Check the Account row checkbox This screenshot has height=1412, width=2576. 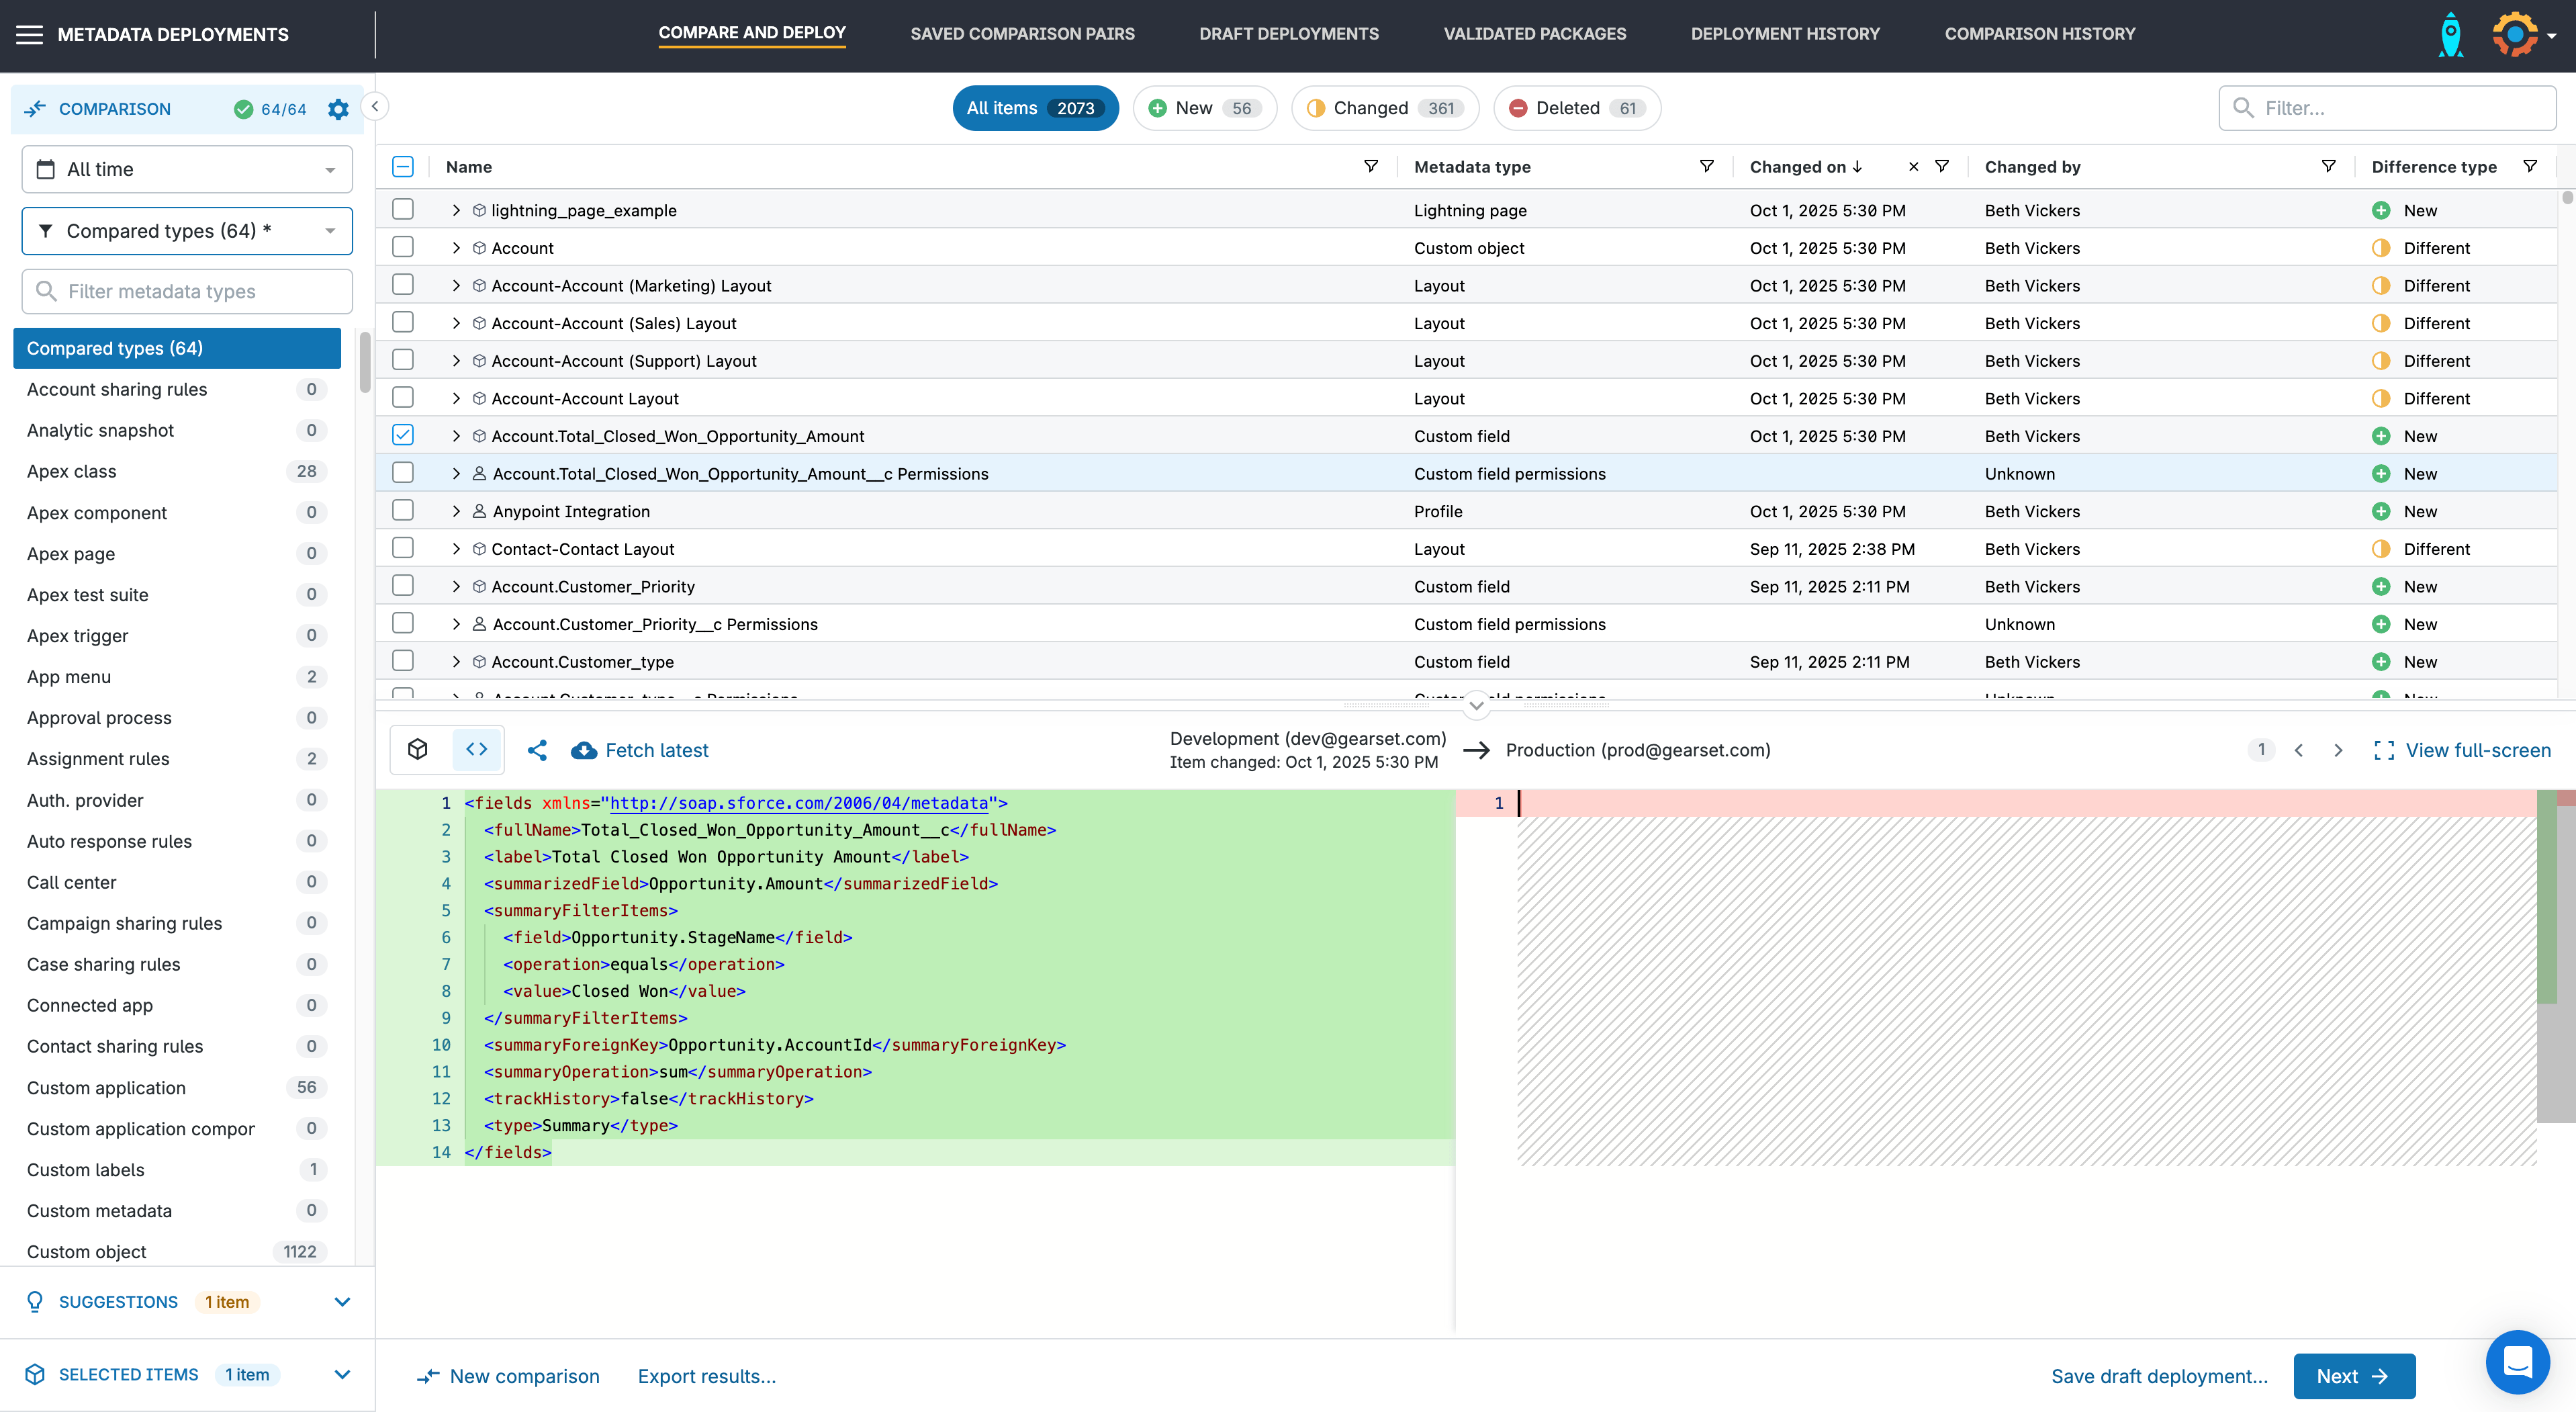pyautogui.click(x=403, y=246)
